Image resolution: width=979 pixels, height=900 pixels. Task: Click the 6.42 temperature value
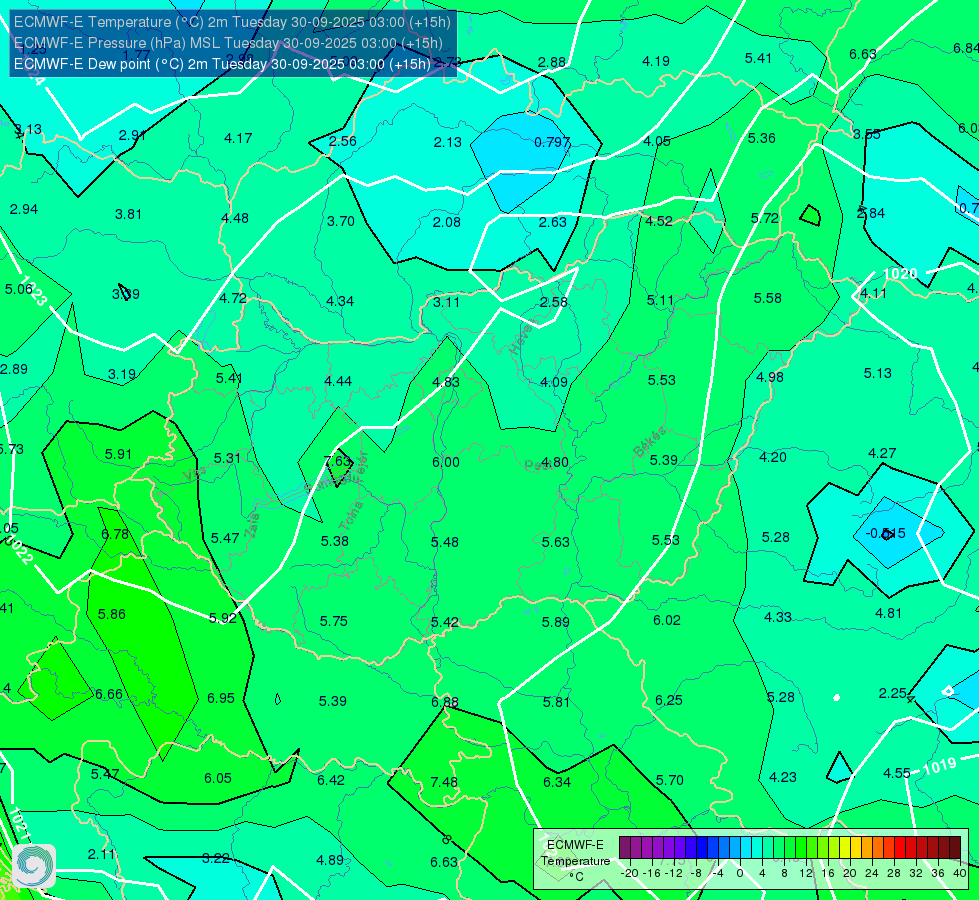[x=331, y=780]
